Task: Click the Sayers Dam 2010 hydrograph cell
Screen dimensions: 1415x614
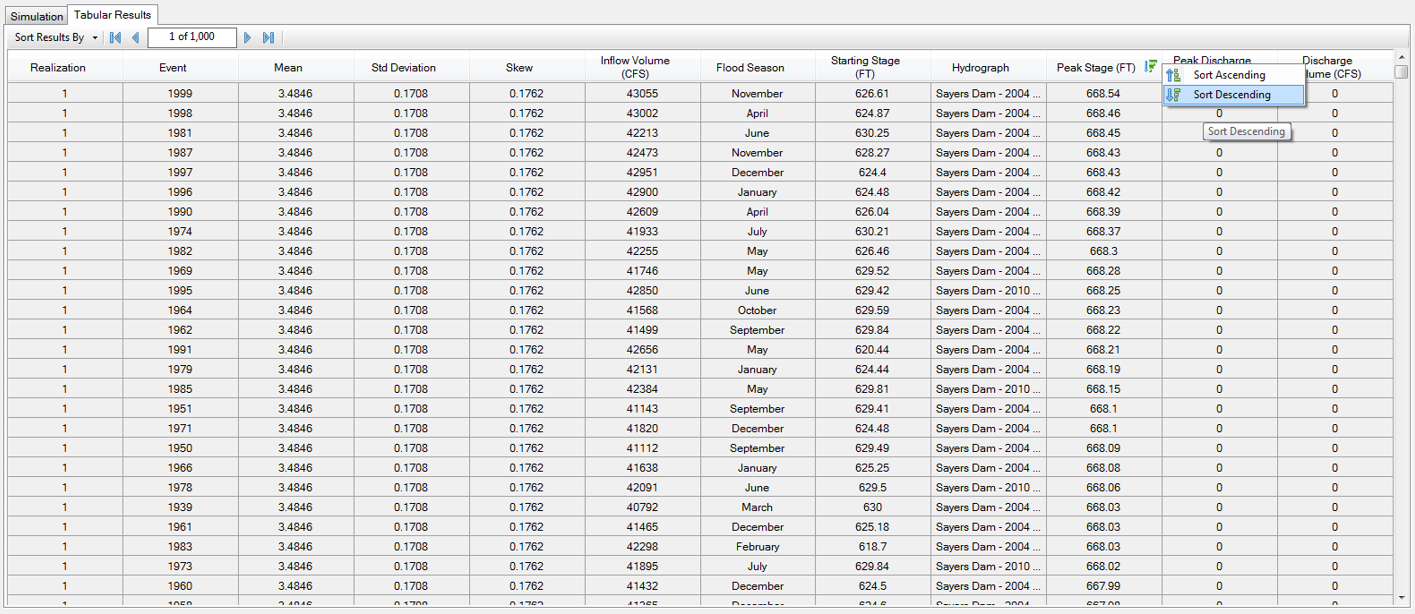Action: (x=987, y=290)
